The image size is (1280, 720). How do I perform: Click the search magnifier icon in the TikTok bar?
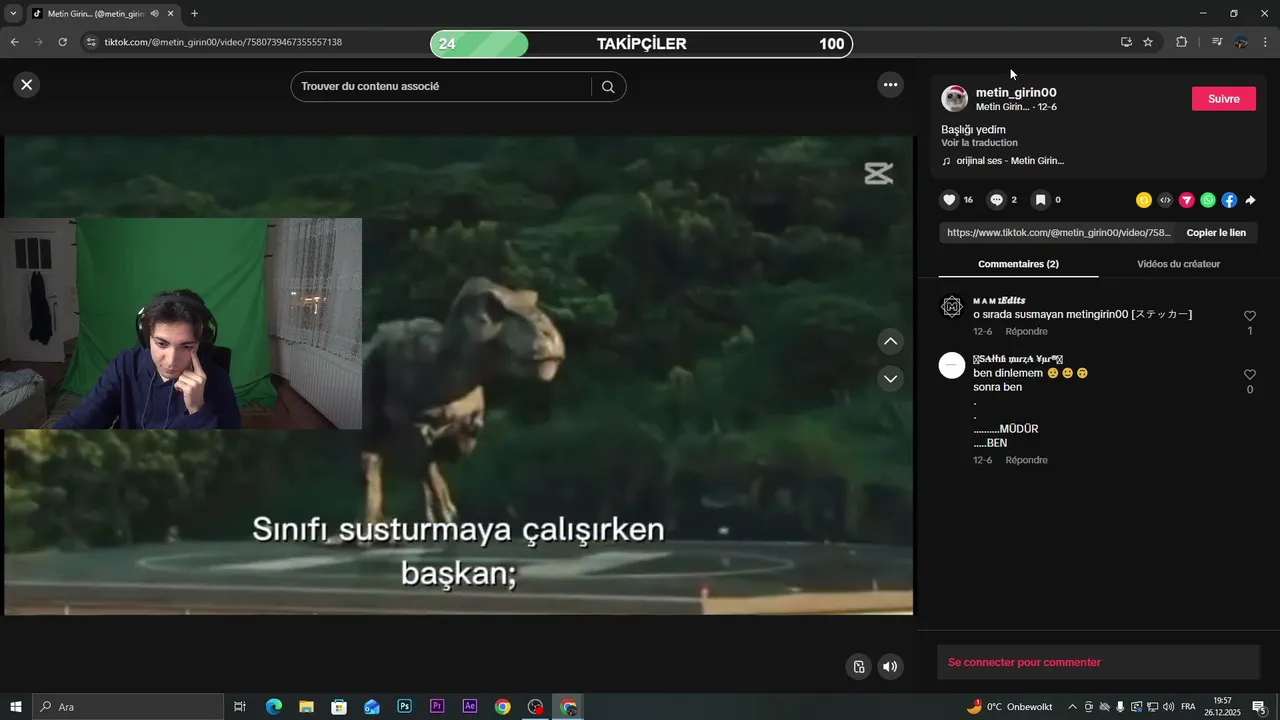click(x=608, y=87)
